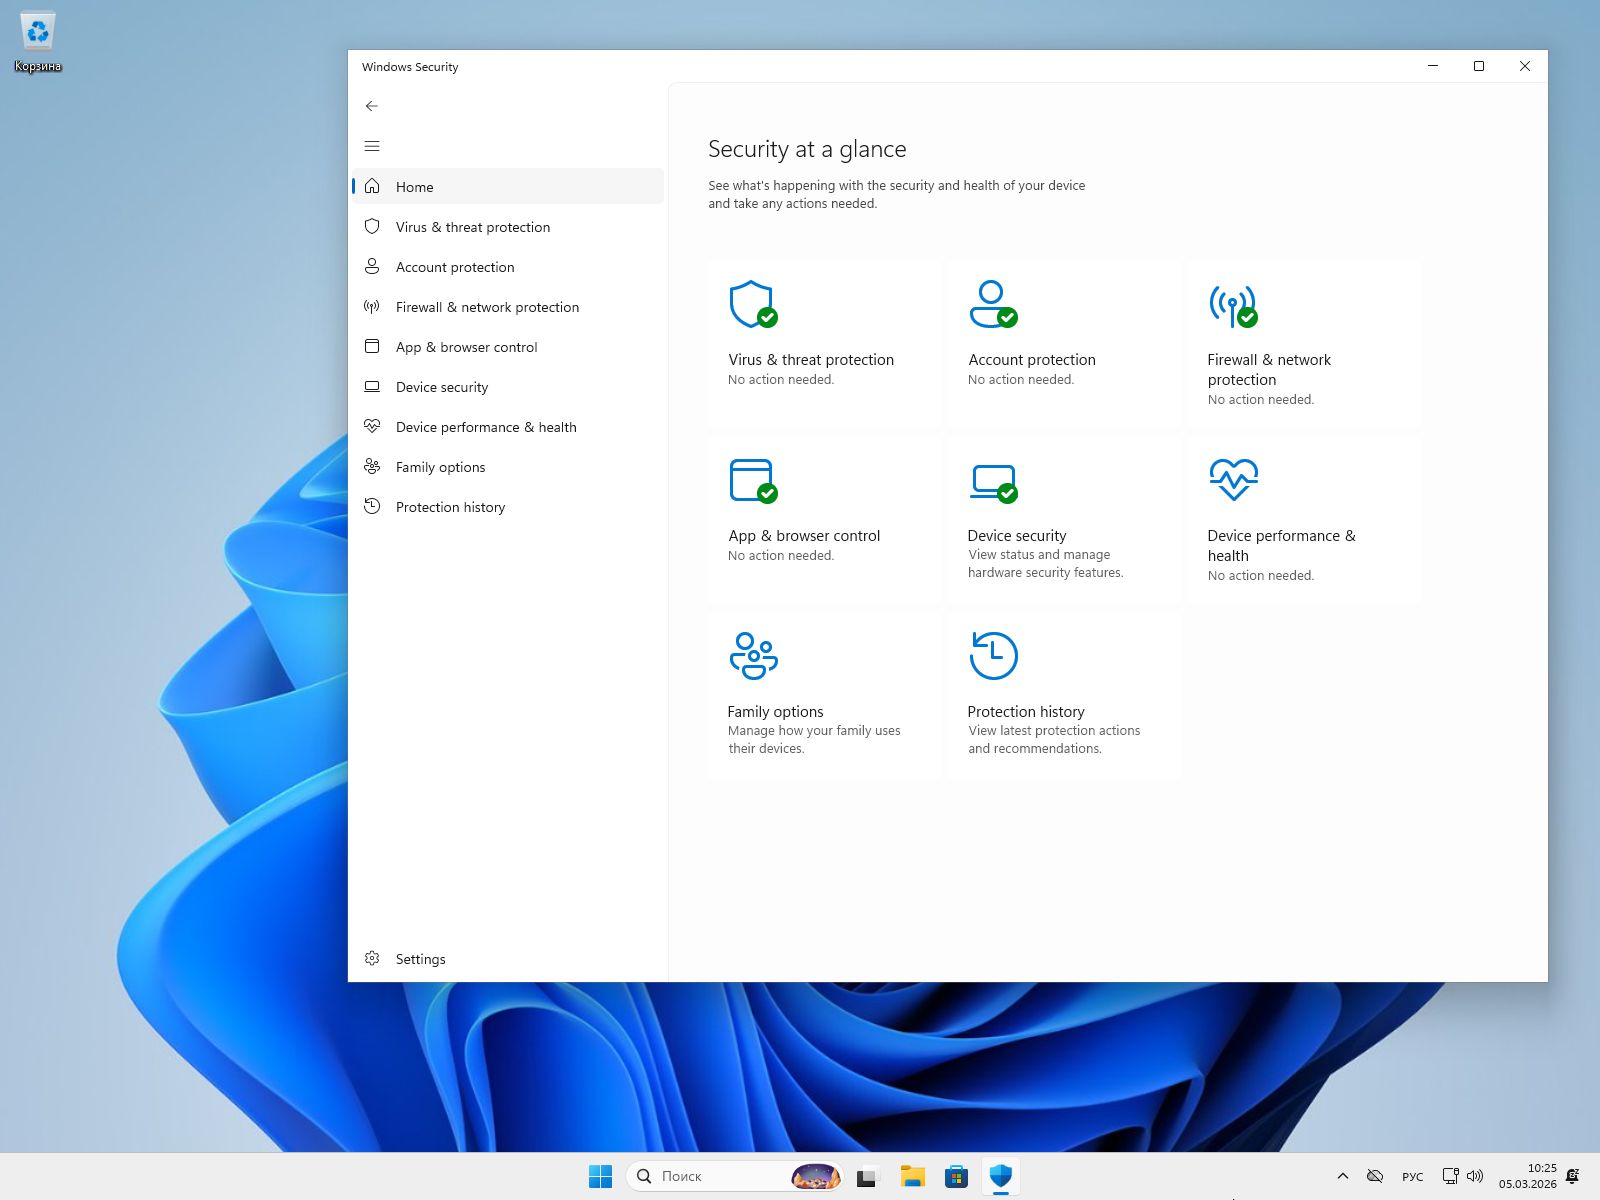This screenshot has height=1200, width=1600.
Task: Expand hidden icons in the system tray
Action: 1342,1176
